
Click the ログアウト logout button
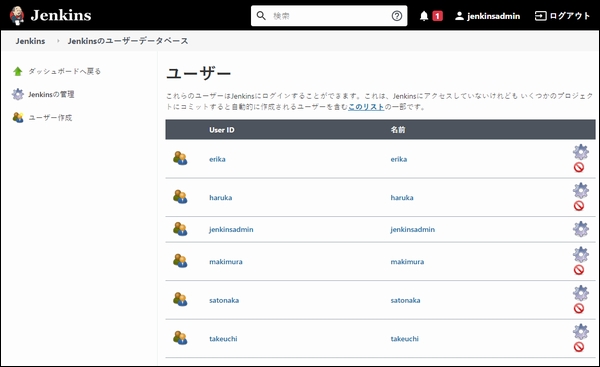(562, 16)
